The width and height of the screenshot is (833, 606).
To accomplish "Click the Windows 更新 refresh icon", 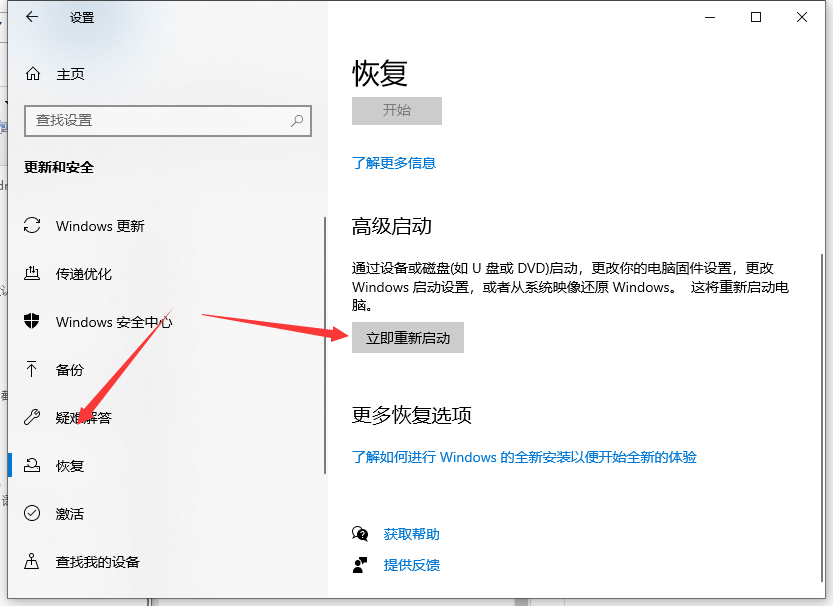I will click(x=33, y=226).
